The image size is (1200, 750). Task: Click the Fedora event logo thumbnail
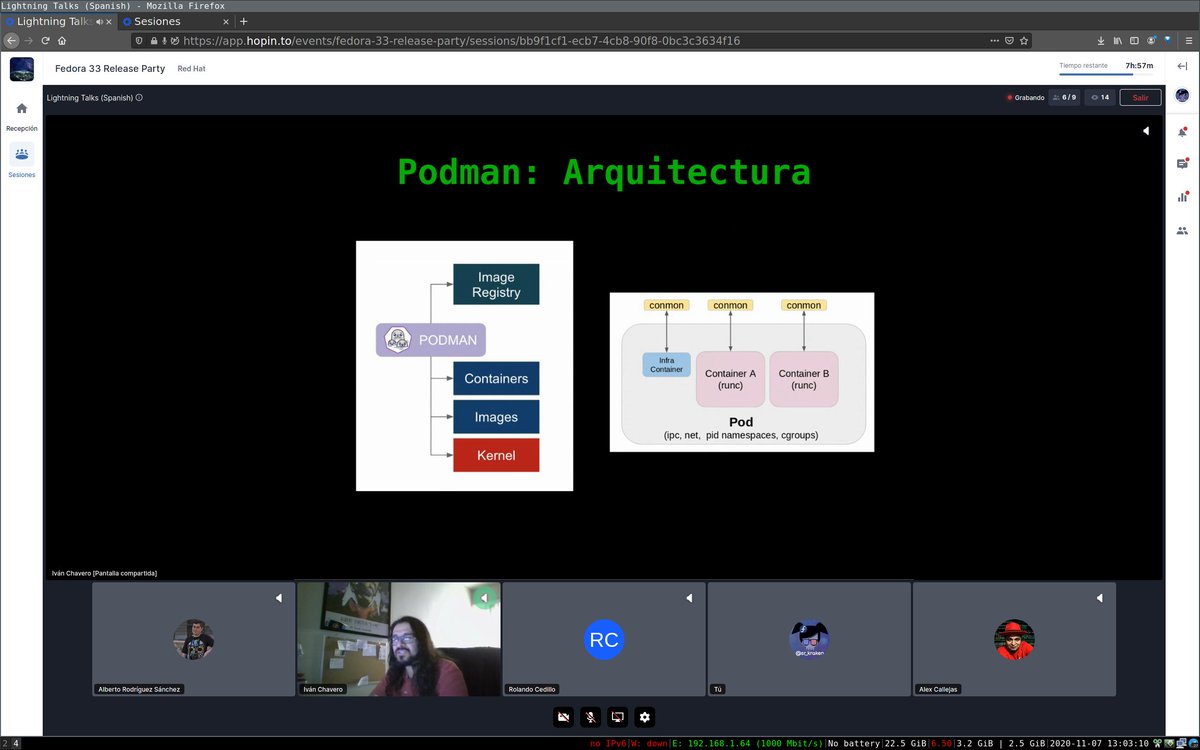[22, 68]
